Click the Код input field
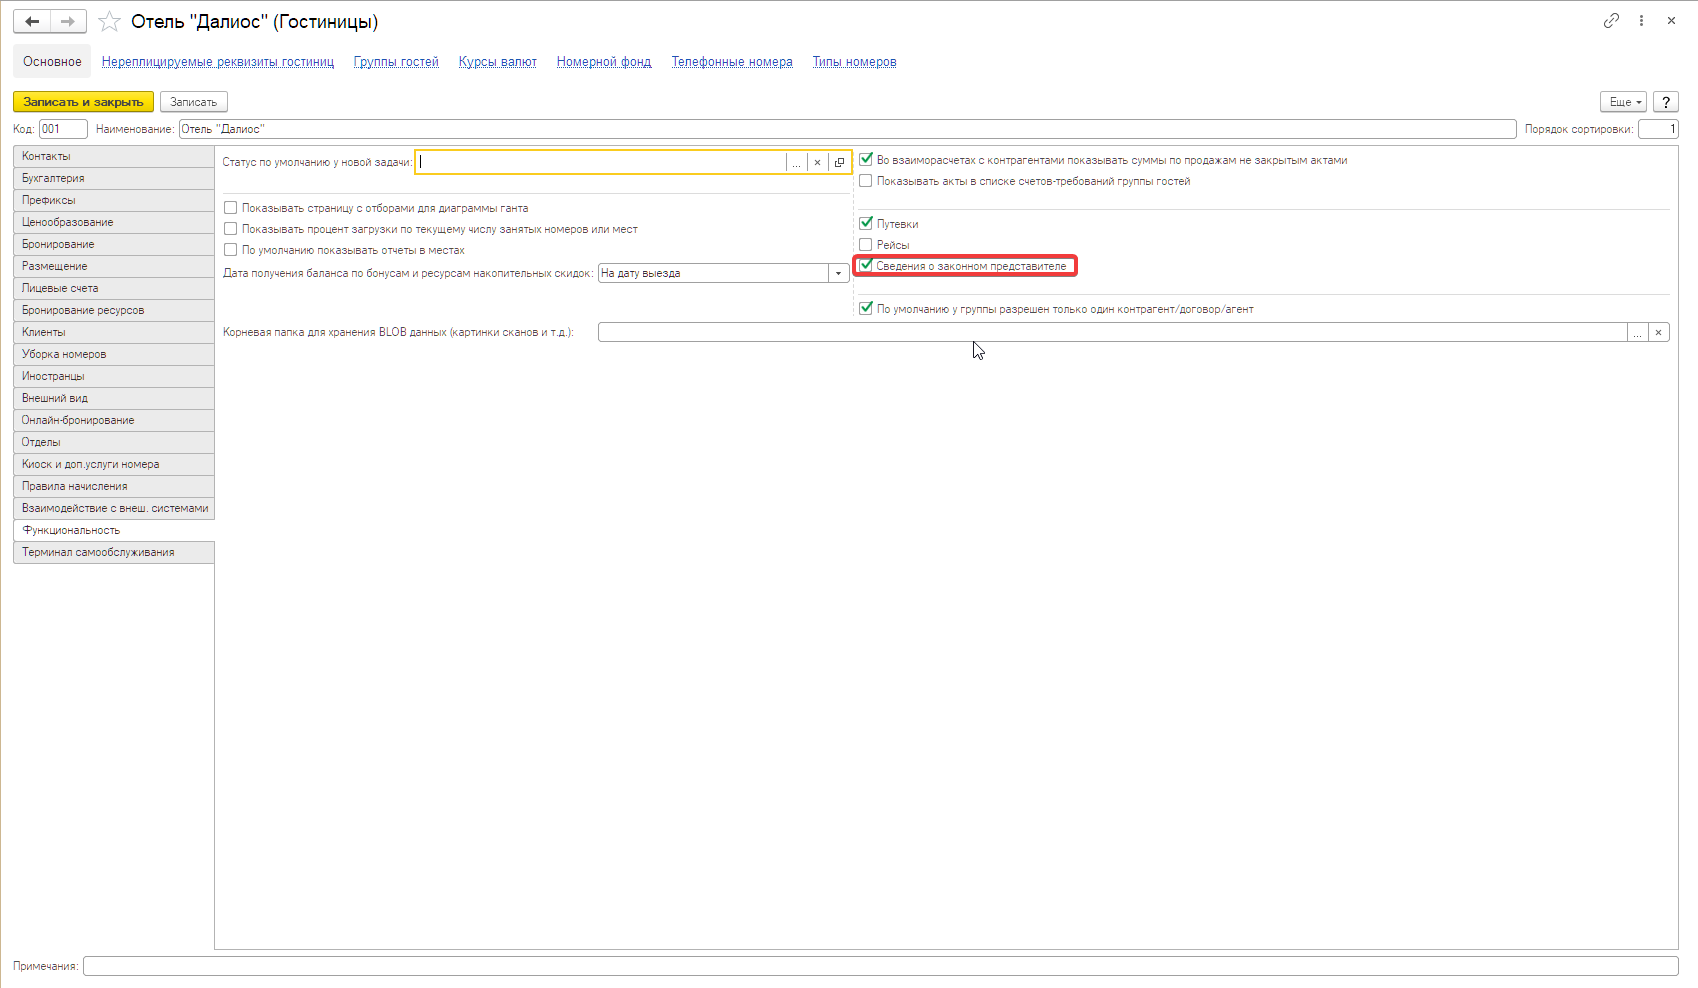Image resolution: width=1698 pixels, height=988 pixels. point(63,129)
